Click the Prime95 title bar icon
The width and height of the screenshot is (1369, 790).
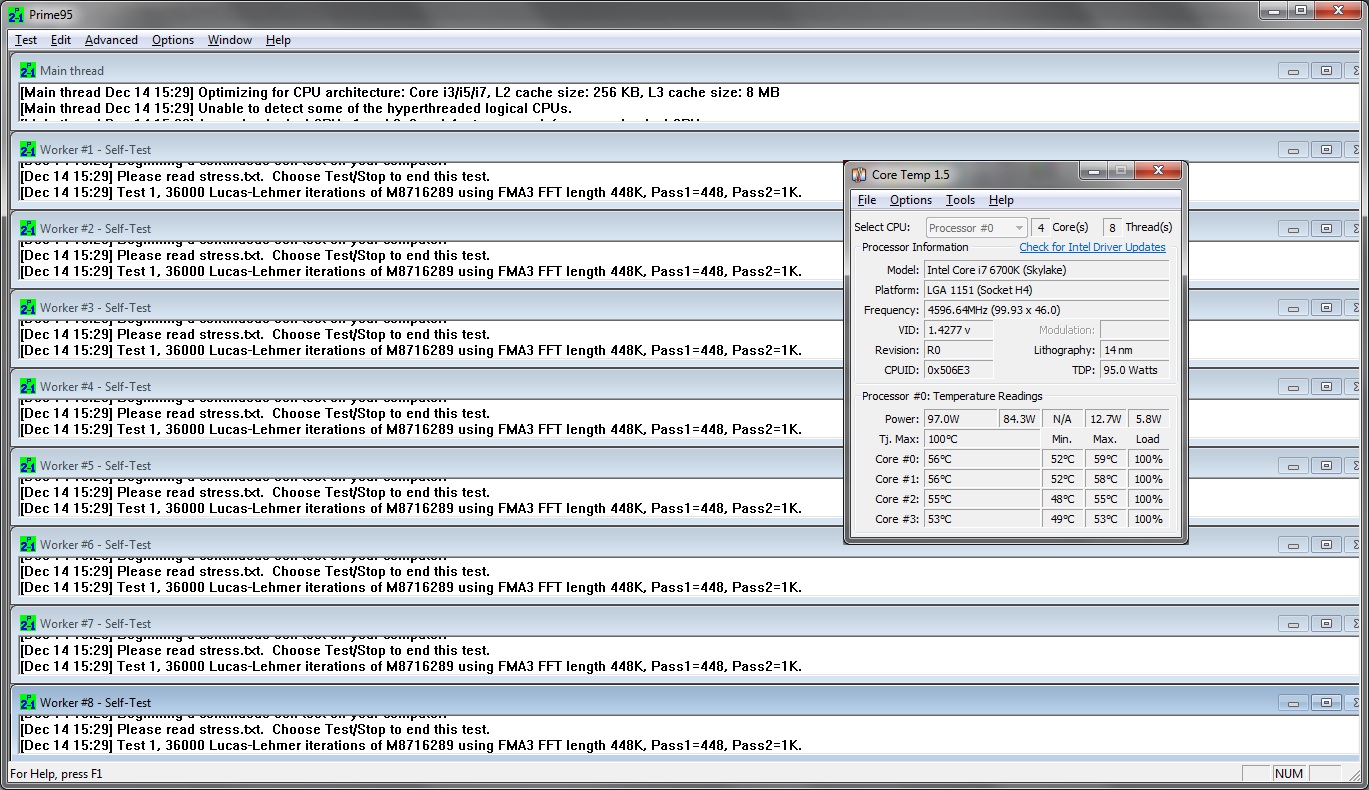coord(16,14)
